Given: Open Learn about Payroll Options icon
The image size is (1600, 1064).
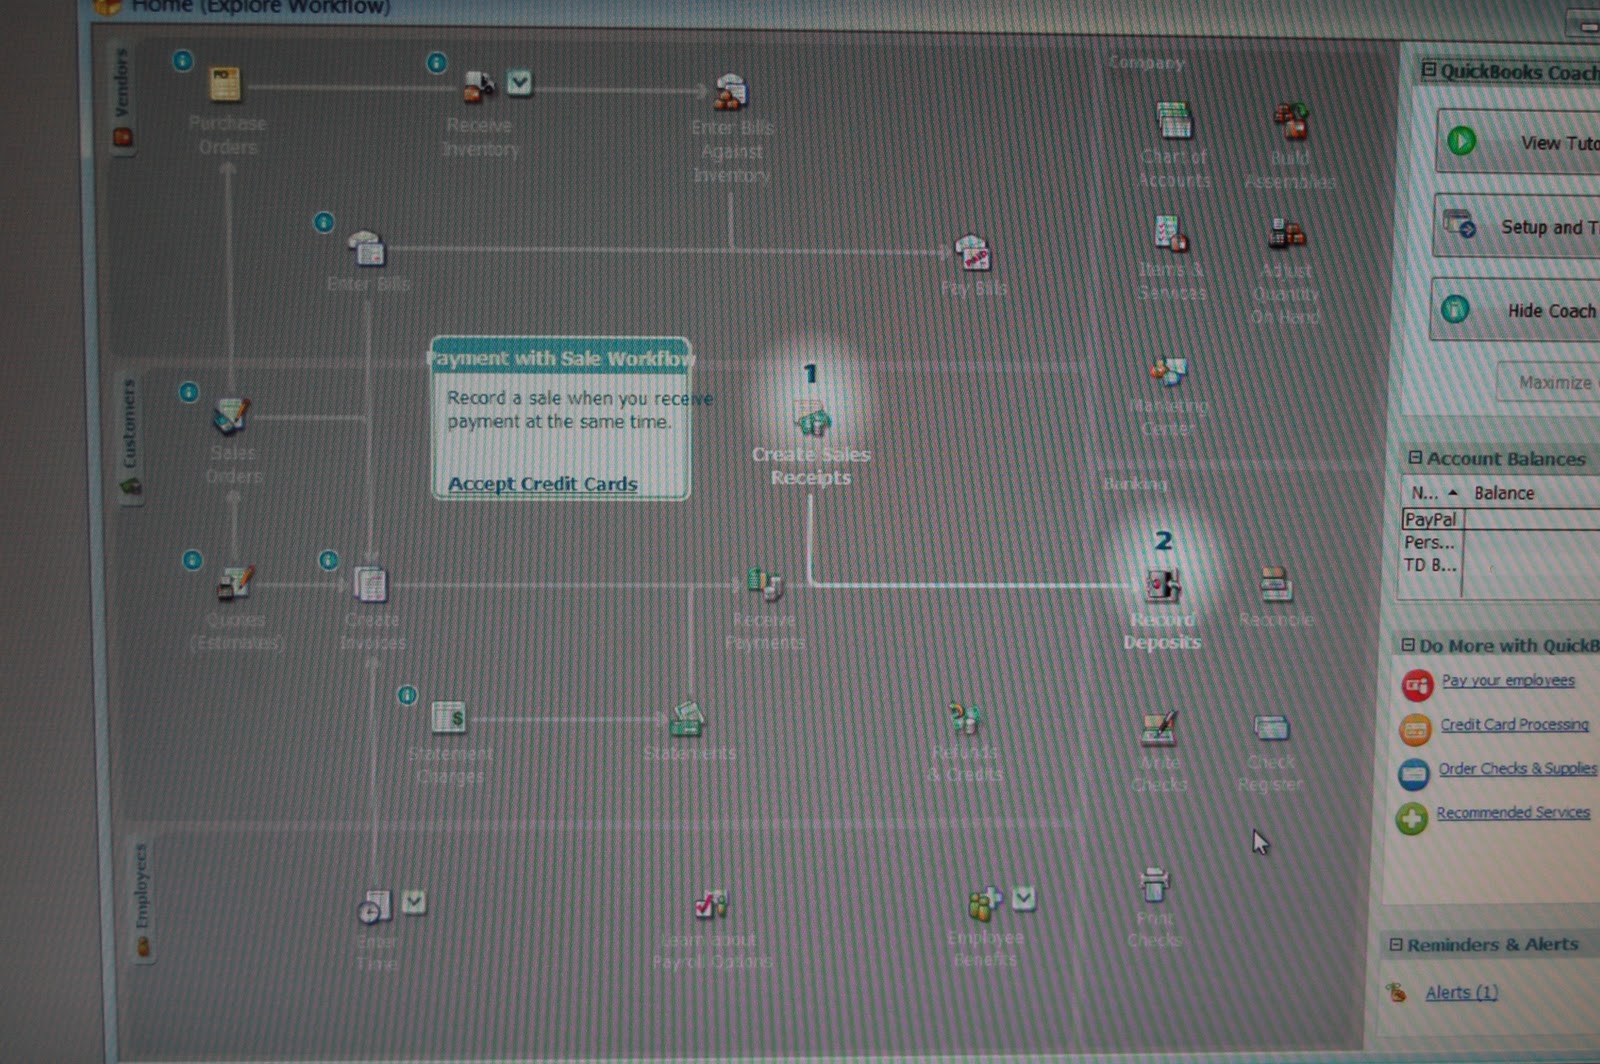Looking at the screenshot, I should (x=711, y=905).
